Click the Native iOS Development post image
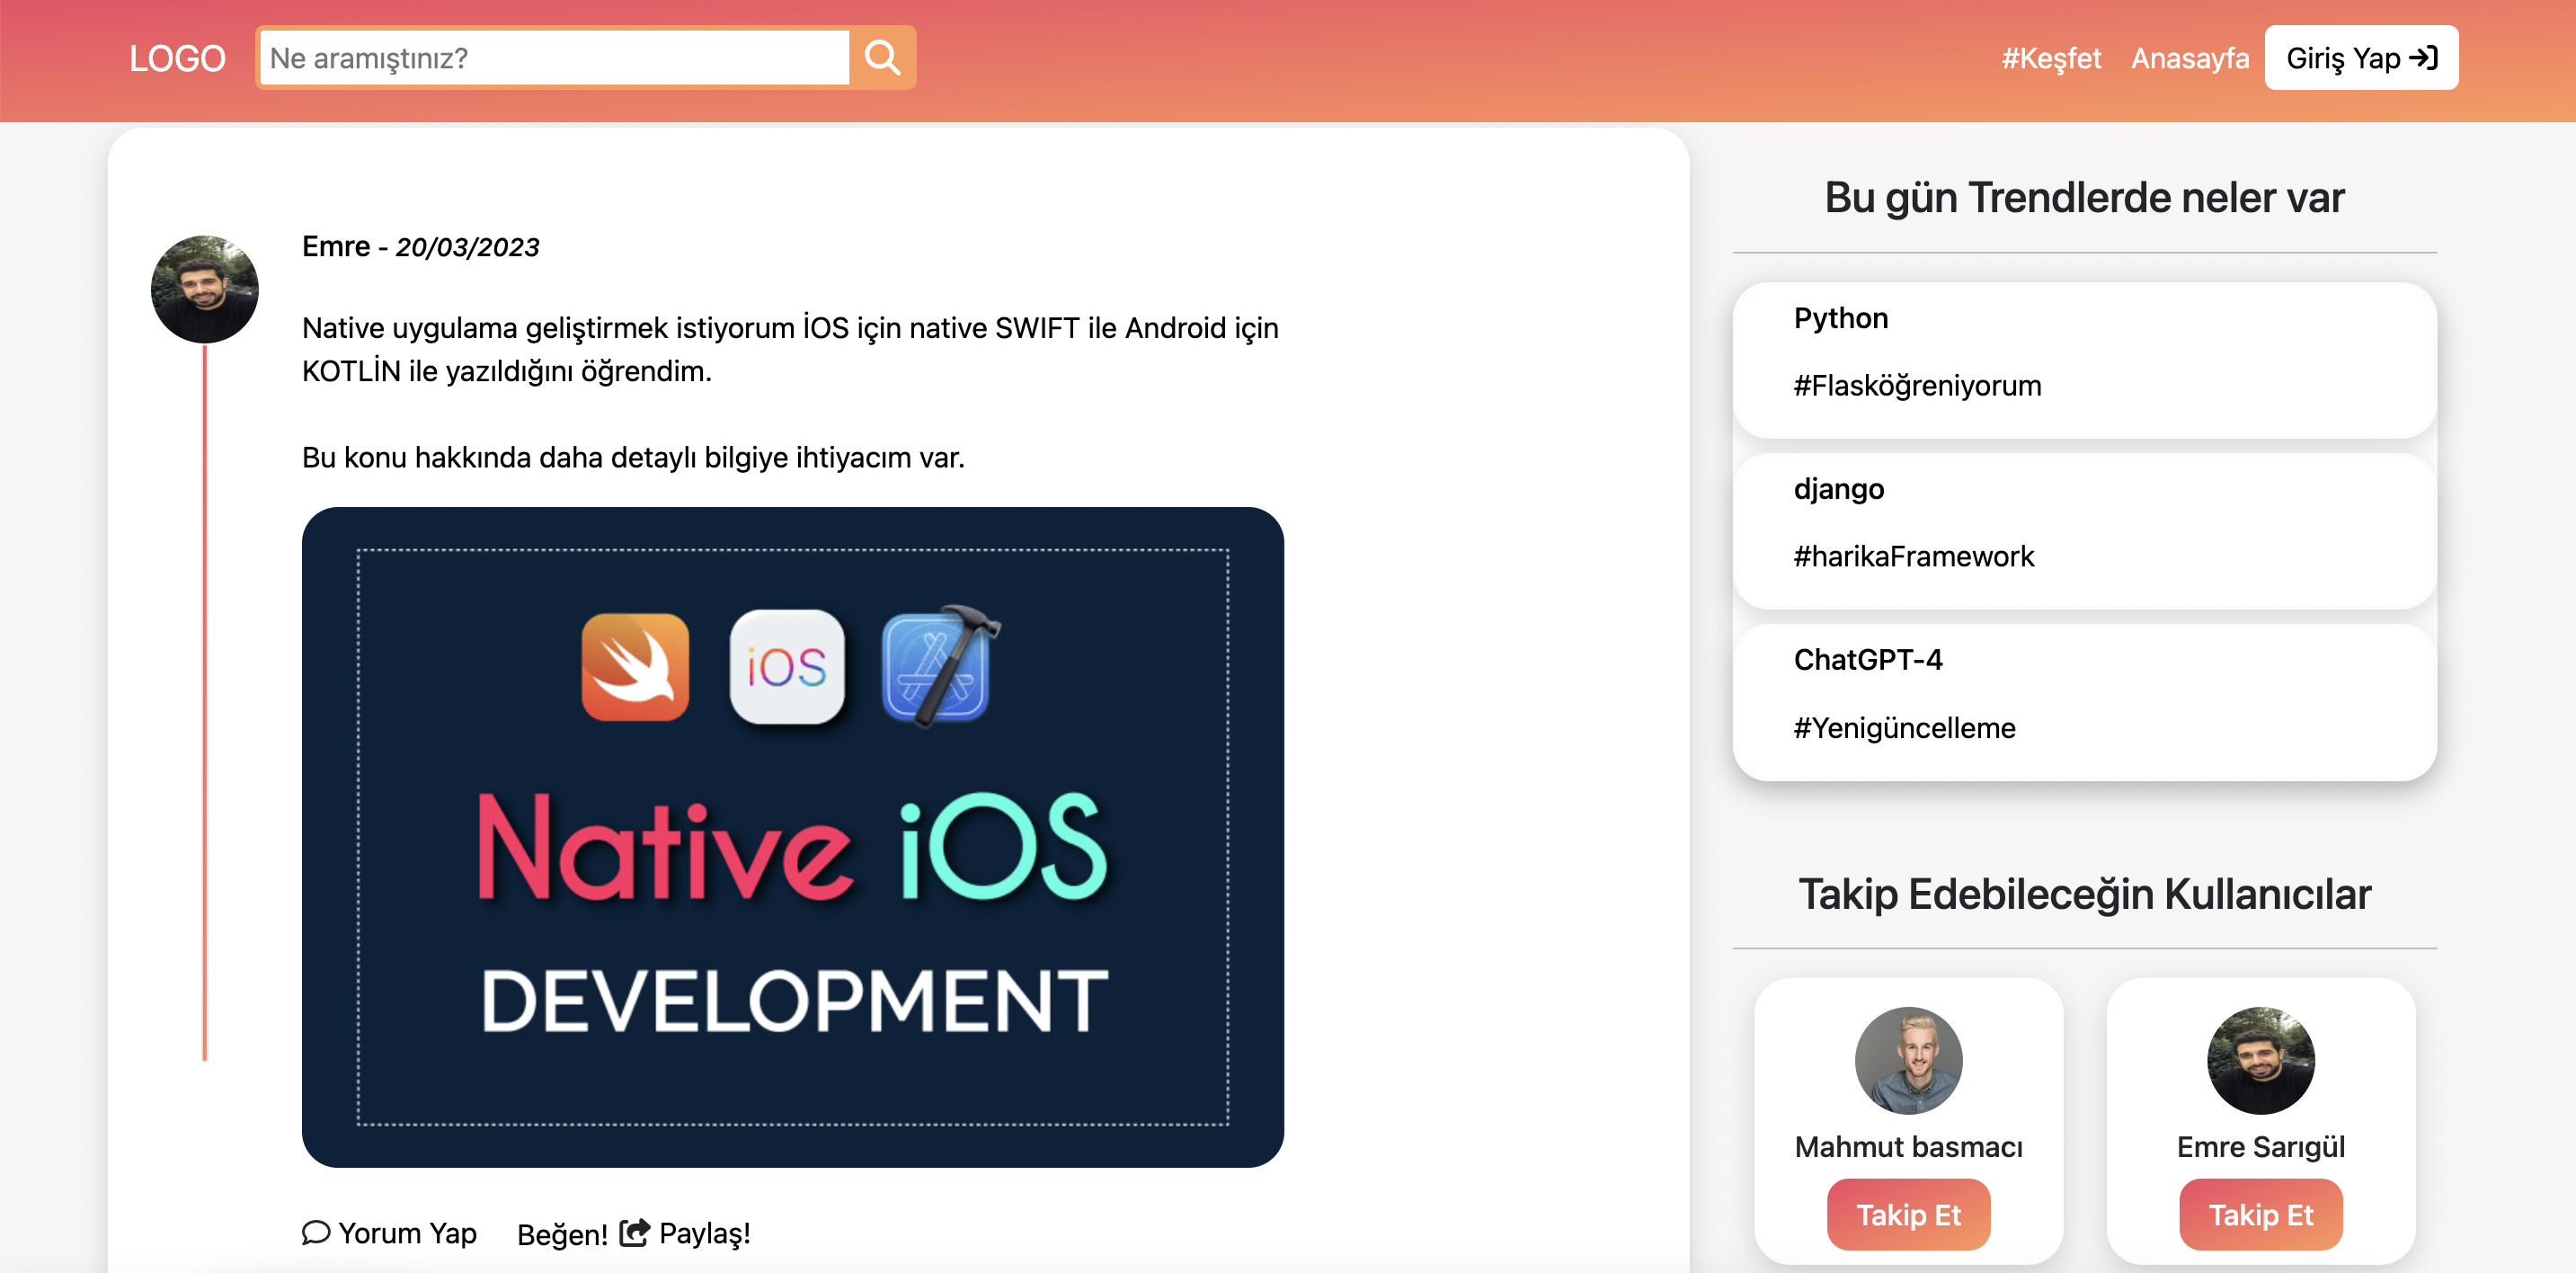 click(792, 836)
